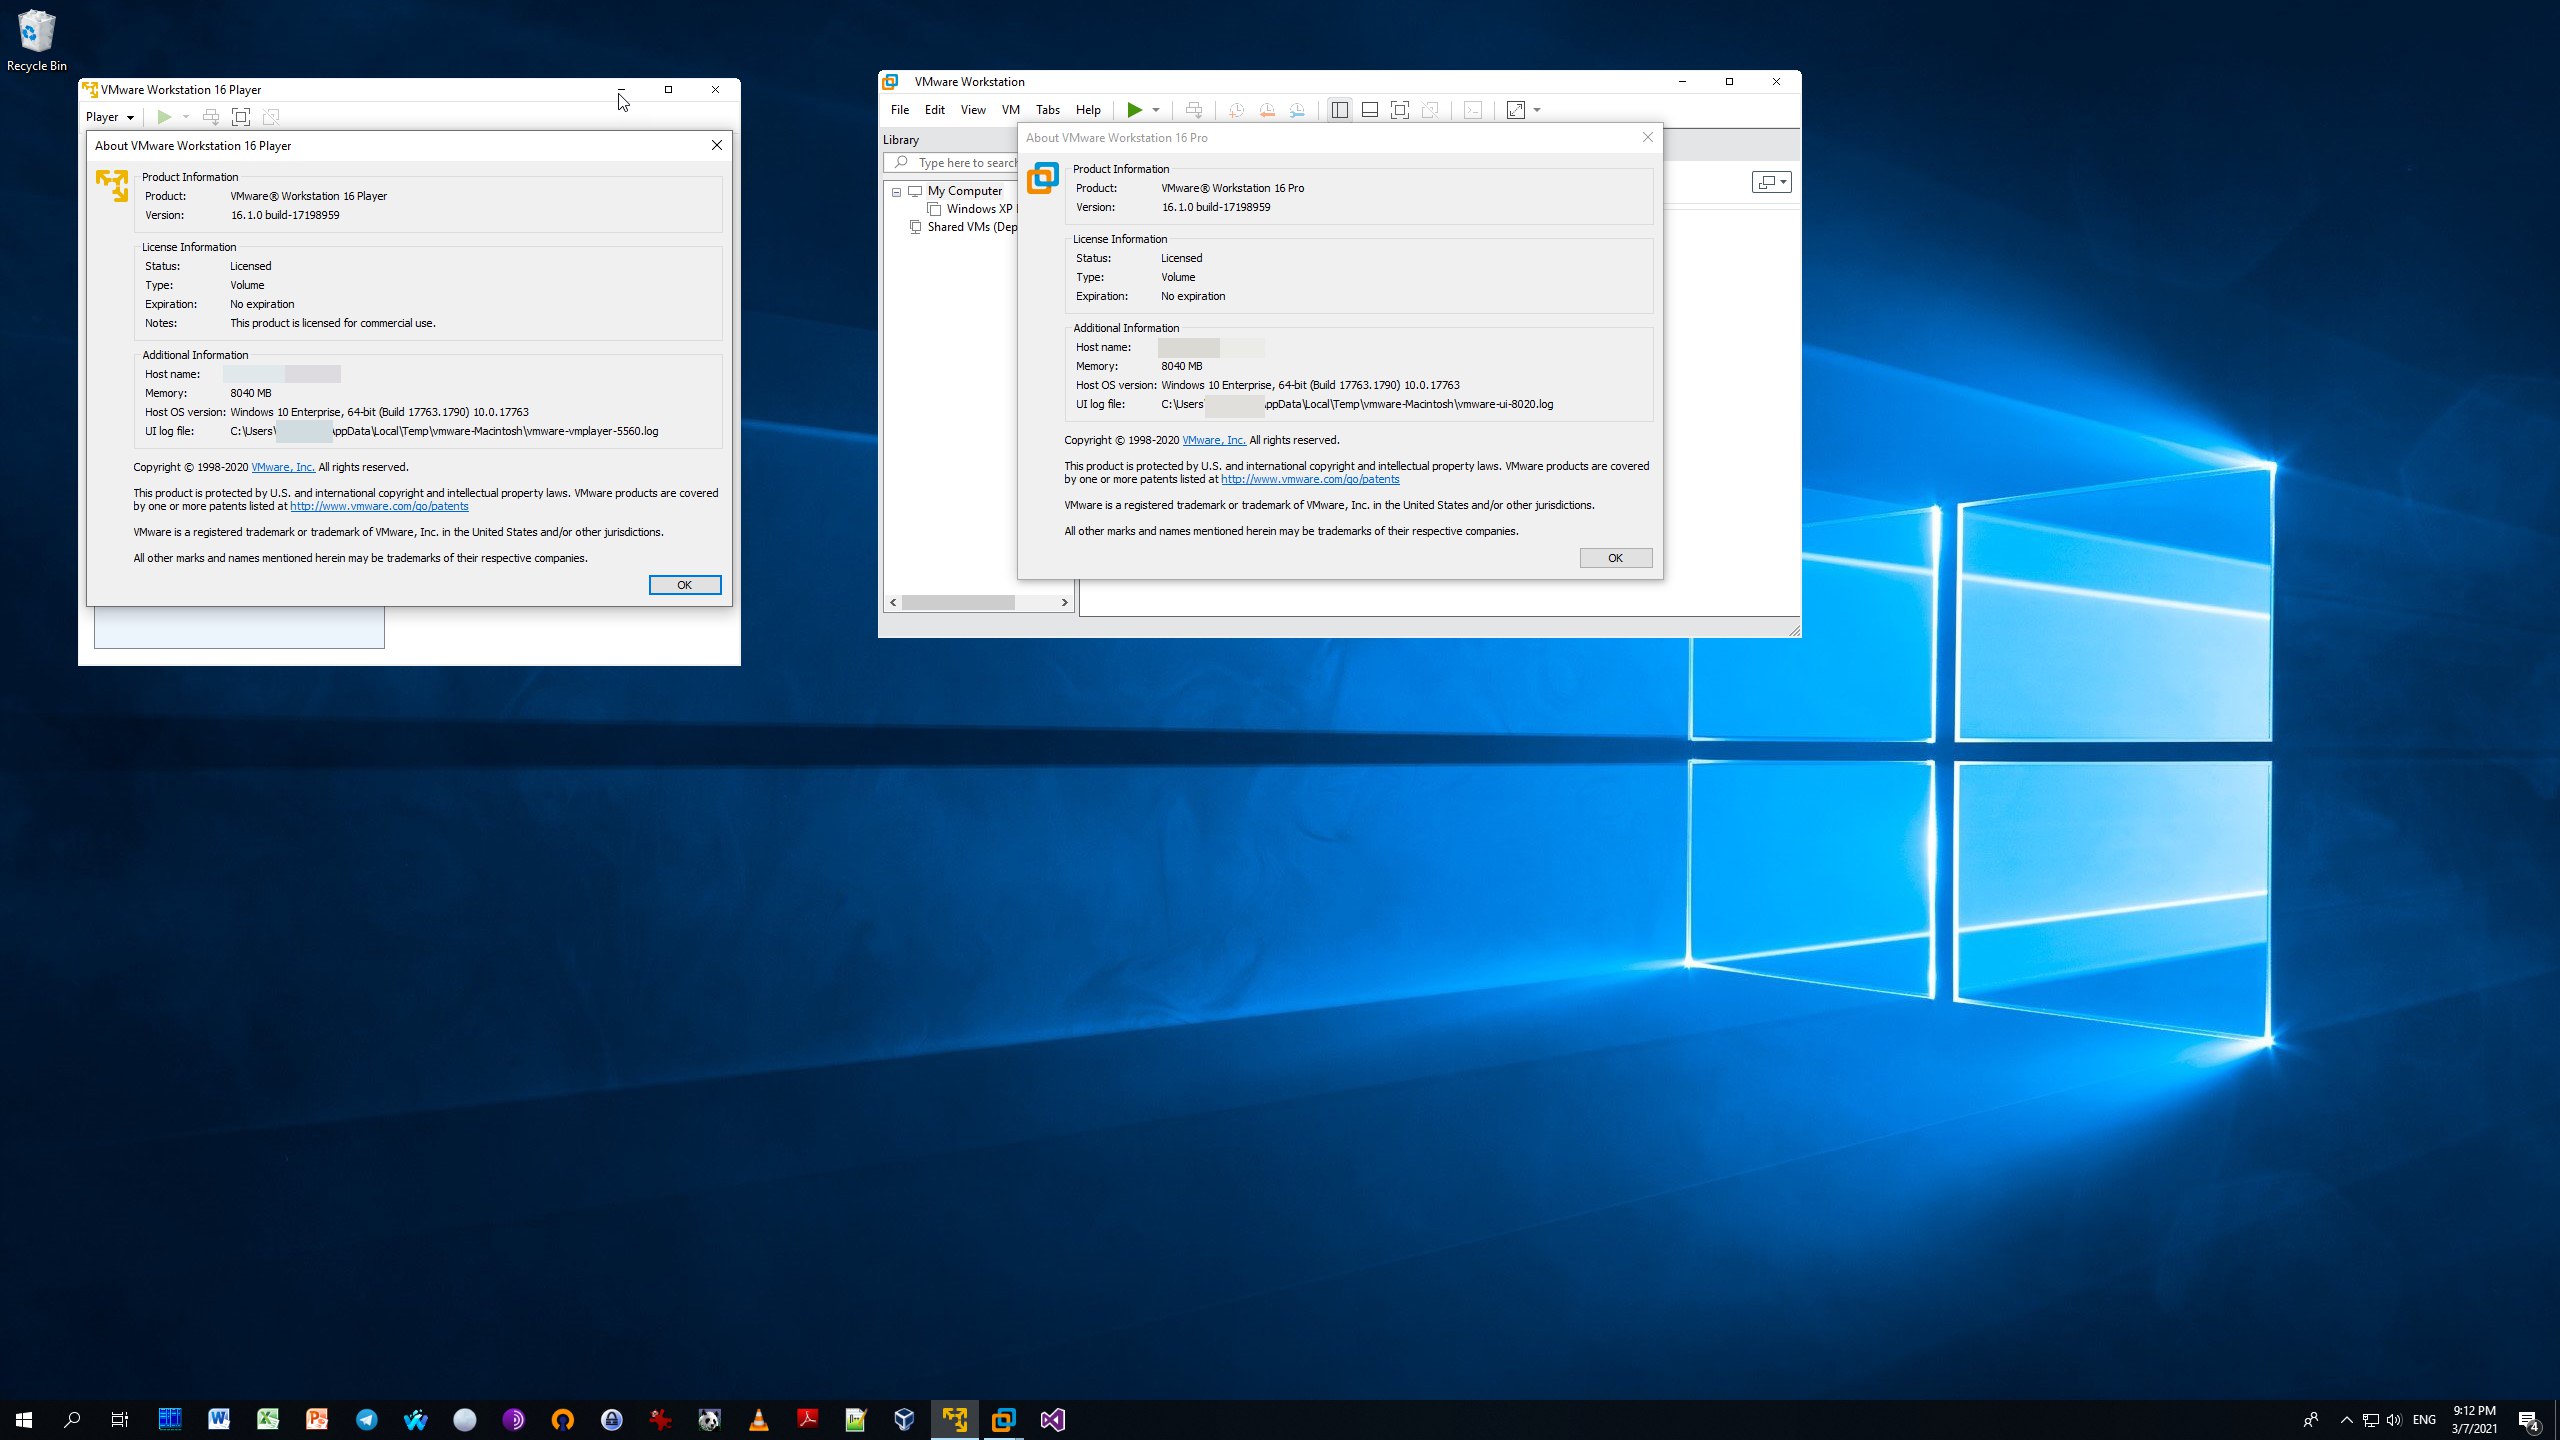The height and width of the screenshot is (1440, 2560).
Task: Open the VM menu in VMware Workstation
Action: tap(1011, 110)
